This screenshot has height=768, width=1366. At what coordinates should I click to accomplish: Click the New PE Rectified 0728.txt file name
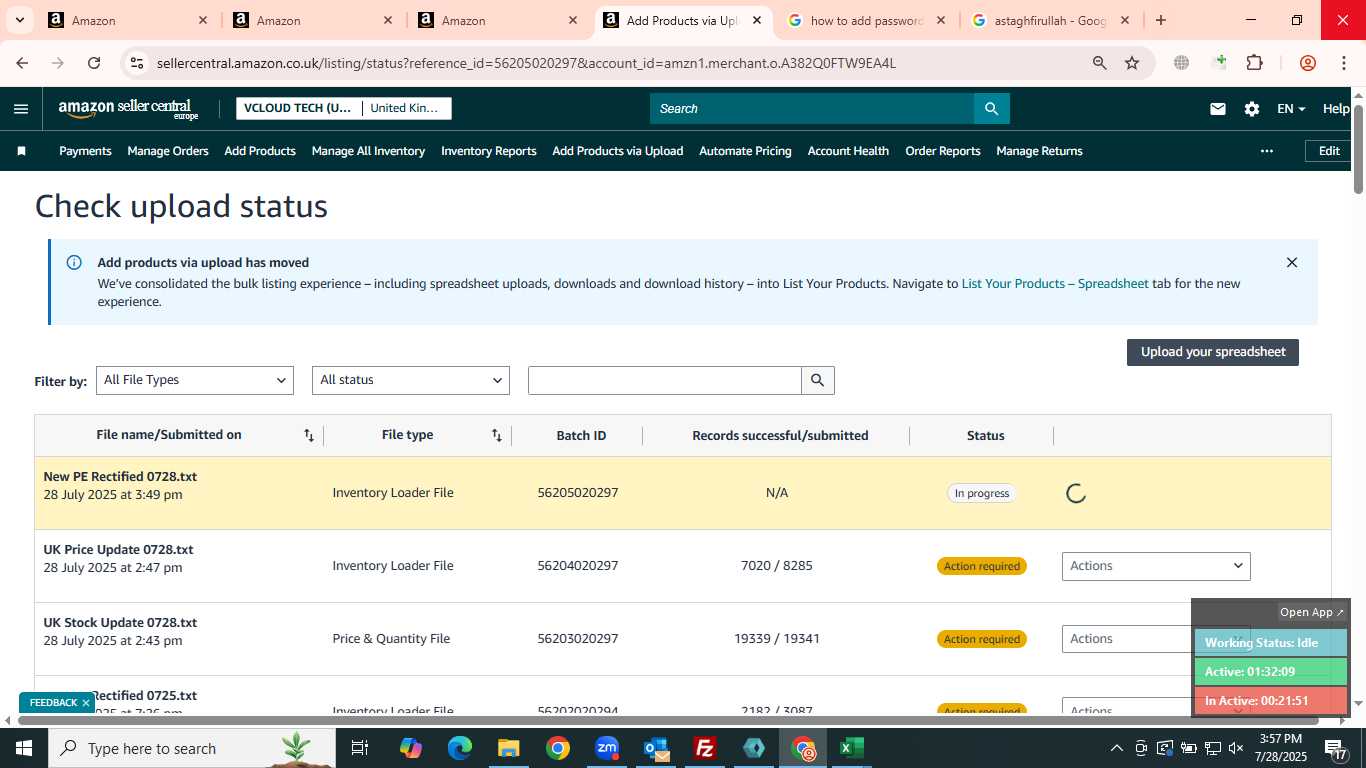click(120, 477)
